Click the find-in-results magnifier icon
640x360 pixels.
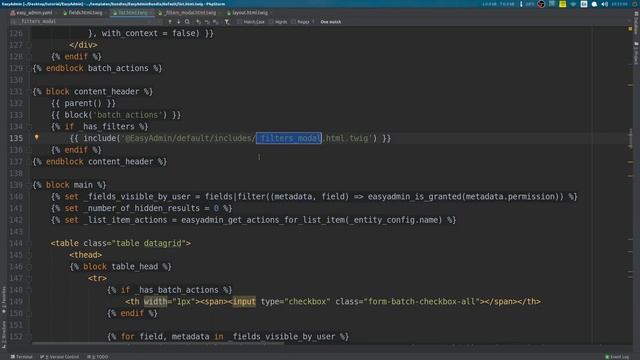coord(187,22)
